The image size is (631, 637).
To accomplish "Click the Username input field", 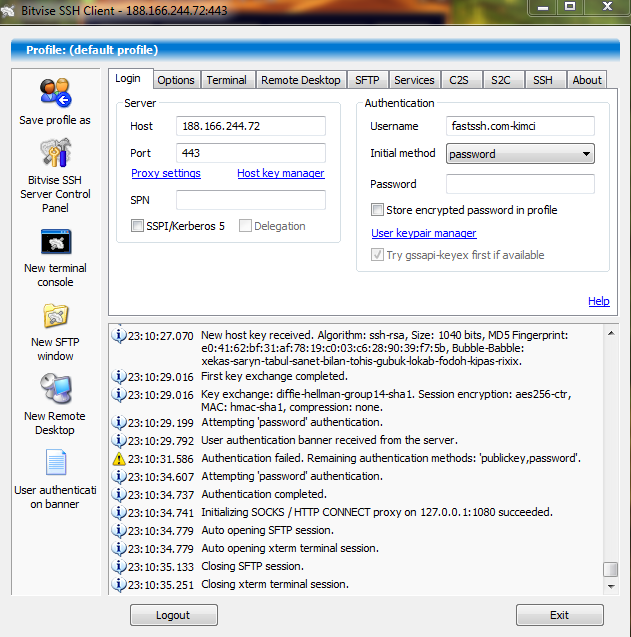I will pos(520,126).
